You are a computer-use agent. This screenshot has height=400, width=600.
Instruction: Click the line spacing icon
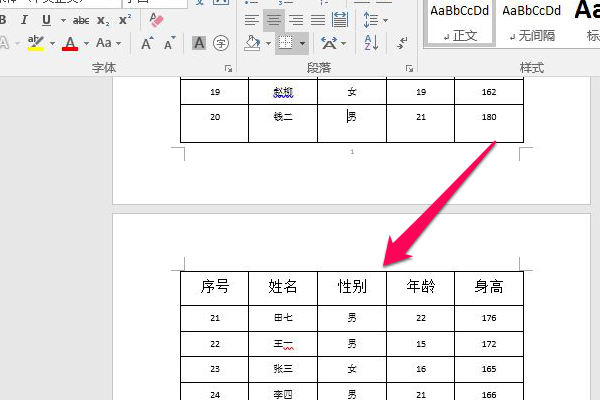click(370, 20)
